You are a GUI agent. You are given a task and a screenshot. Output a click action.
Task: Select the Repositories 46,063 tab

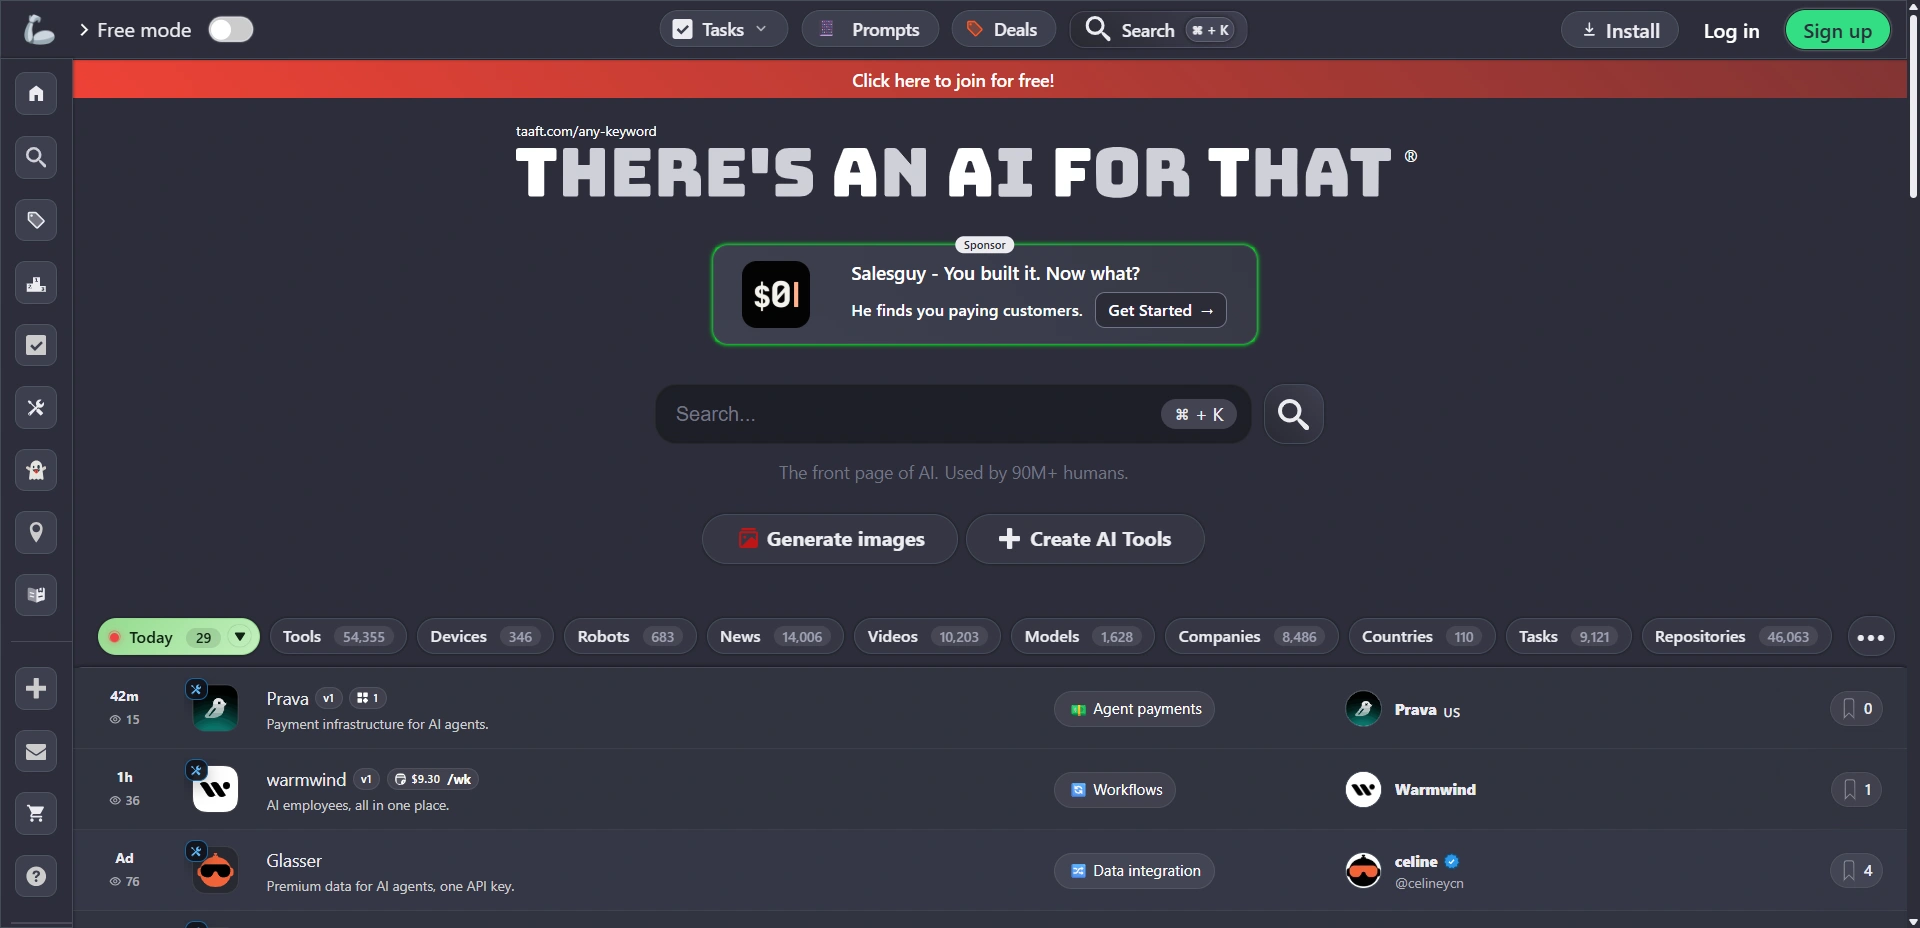[x=1736, y=637]
